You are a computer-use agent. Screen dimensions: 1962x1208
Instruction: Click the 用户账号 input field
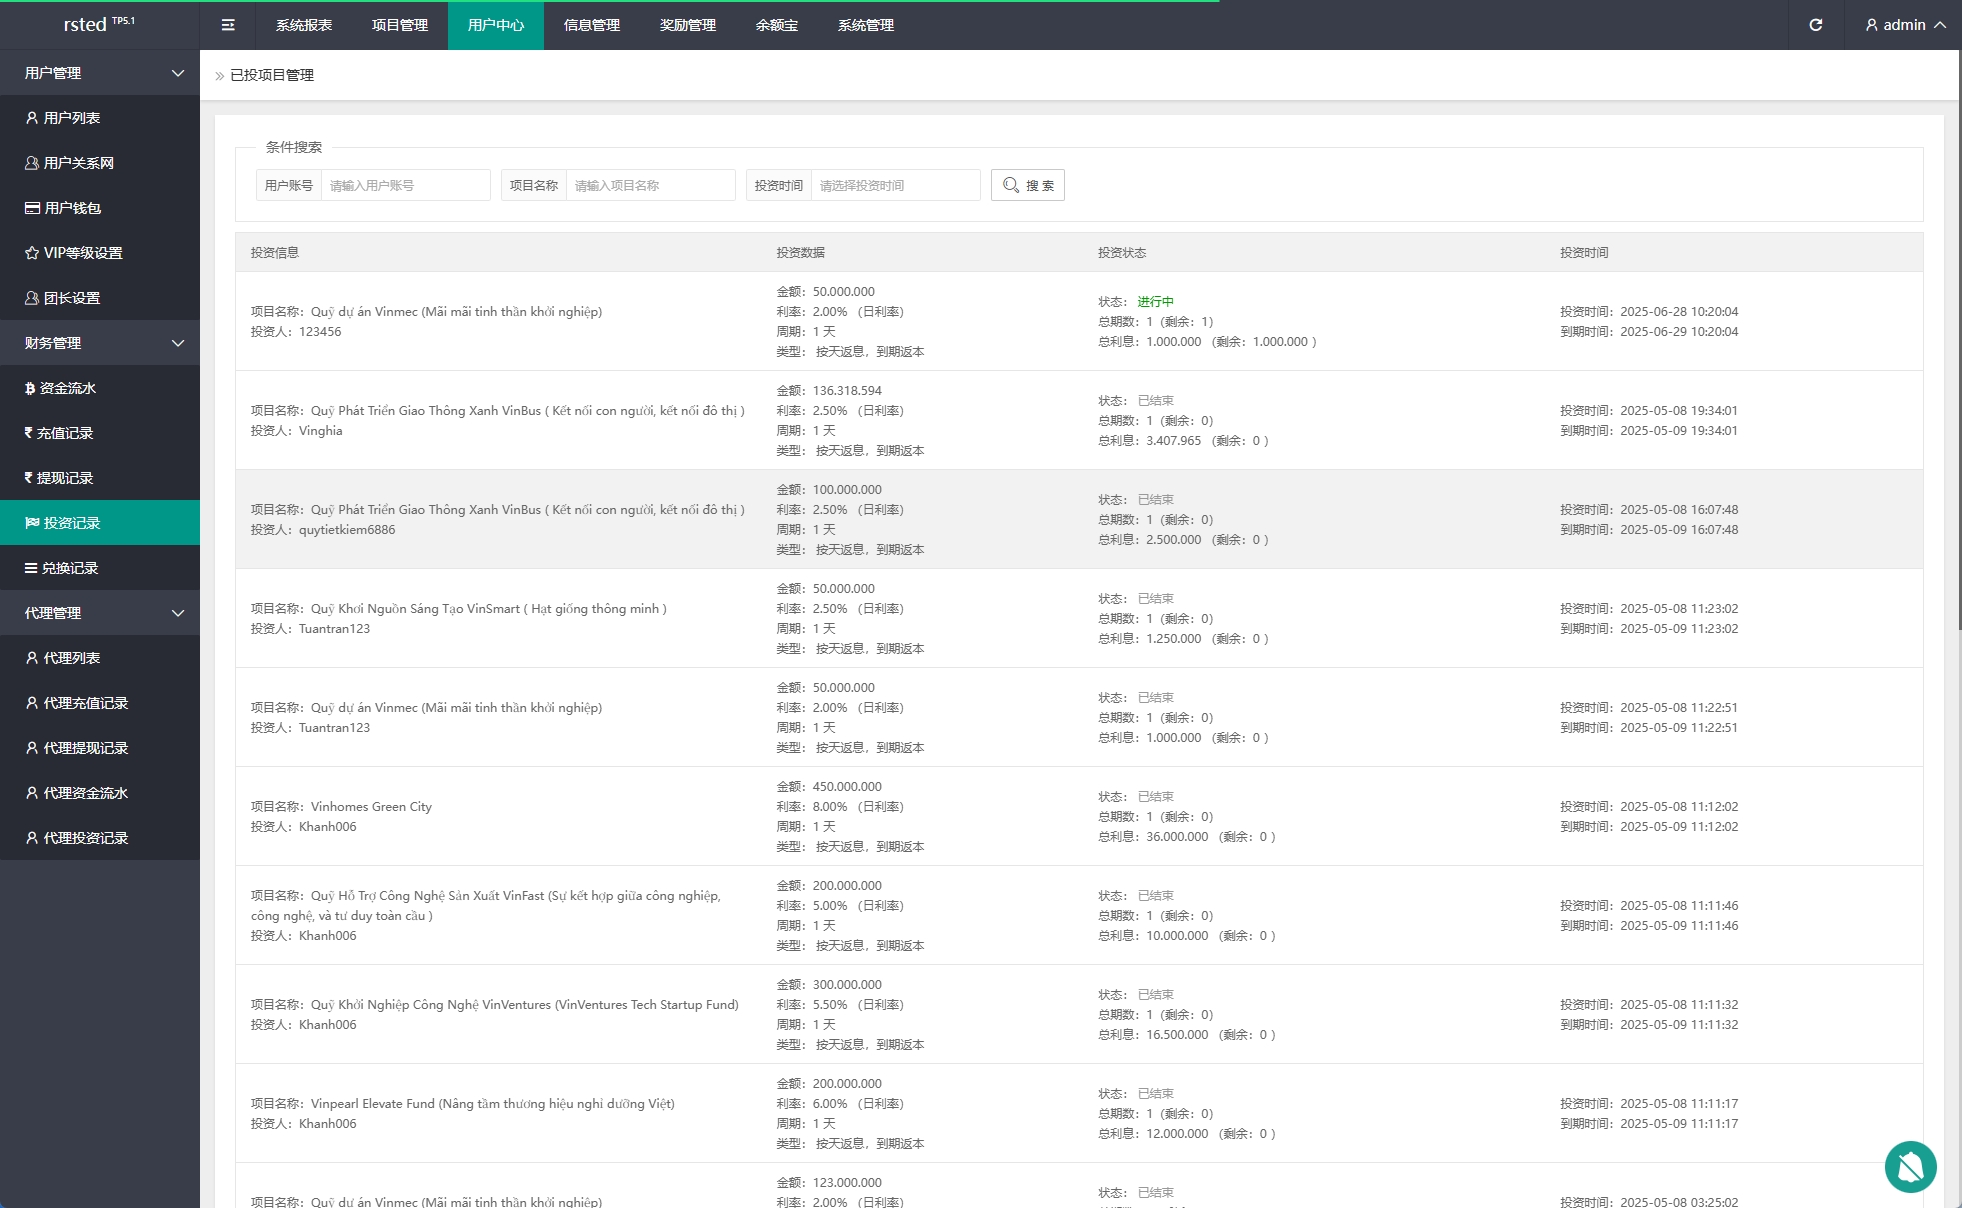tap(405, 185)
